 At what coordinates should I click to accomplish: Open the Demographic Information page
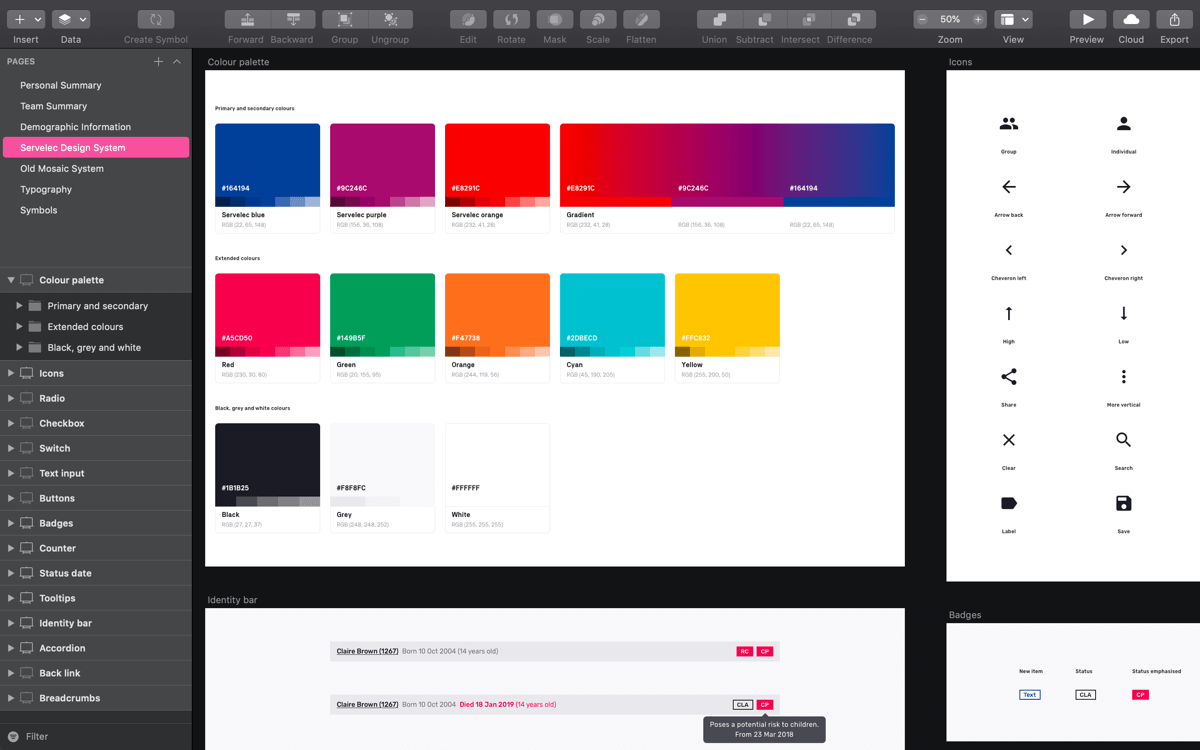point(96,127)
